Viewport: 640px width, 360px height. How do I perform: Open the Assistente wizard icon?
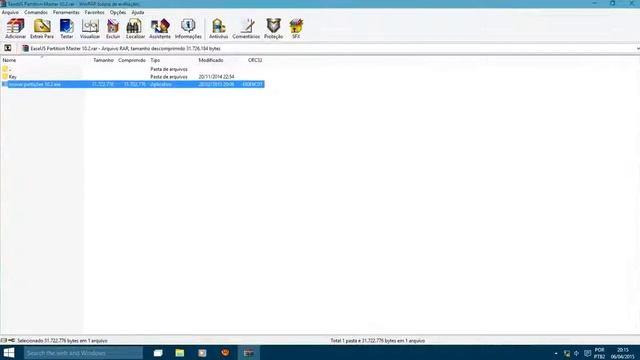click(160, 29)
